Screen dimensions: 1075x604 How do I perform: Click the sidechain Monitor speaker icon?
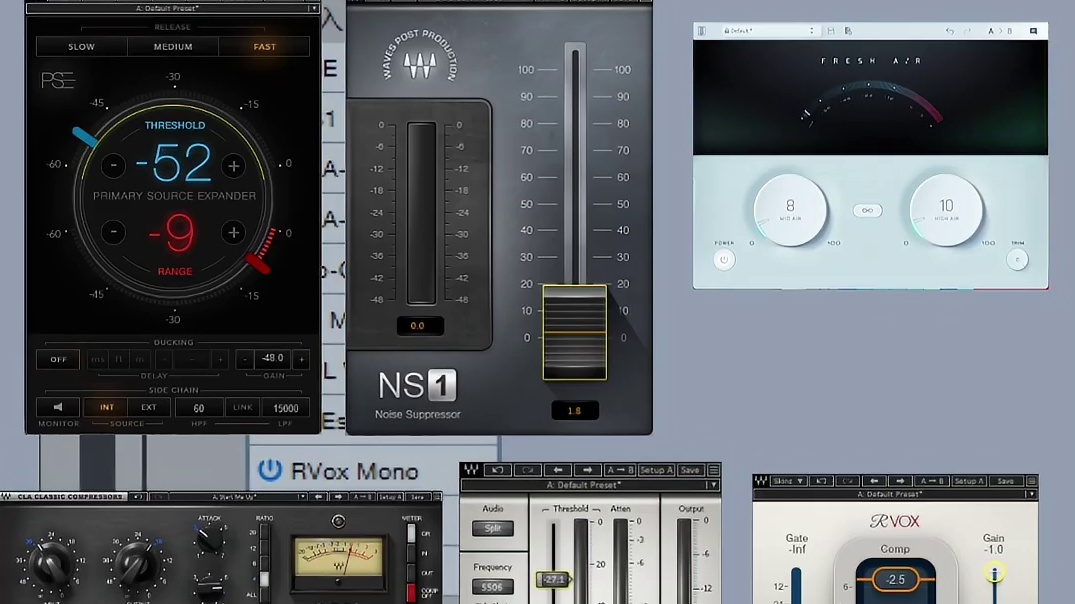(x=58, y=408)
